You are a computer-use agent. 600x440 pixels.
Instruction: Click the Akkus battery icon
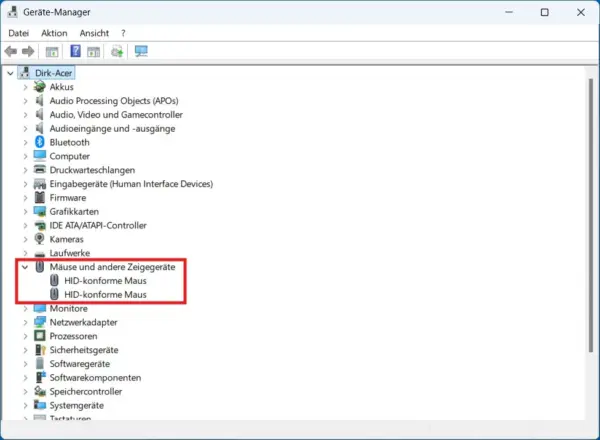(x=39, y=87)
